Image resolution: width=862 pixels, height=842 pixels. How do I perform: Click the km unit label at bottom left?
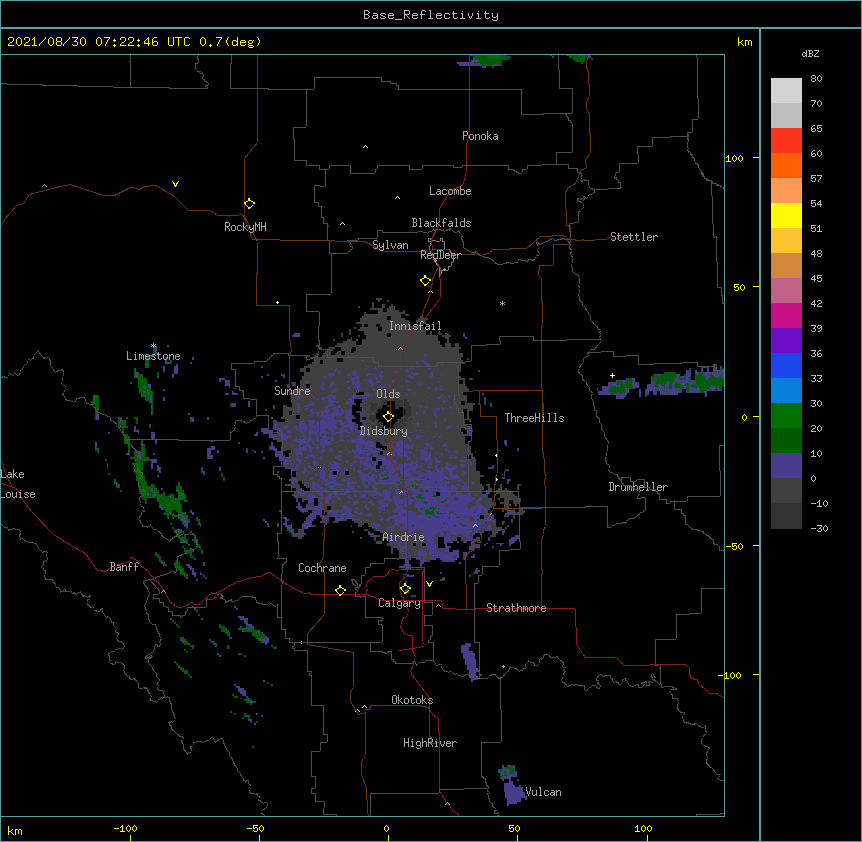tap(14, 831)
